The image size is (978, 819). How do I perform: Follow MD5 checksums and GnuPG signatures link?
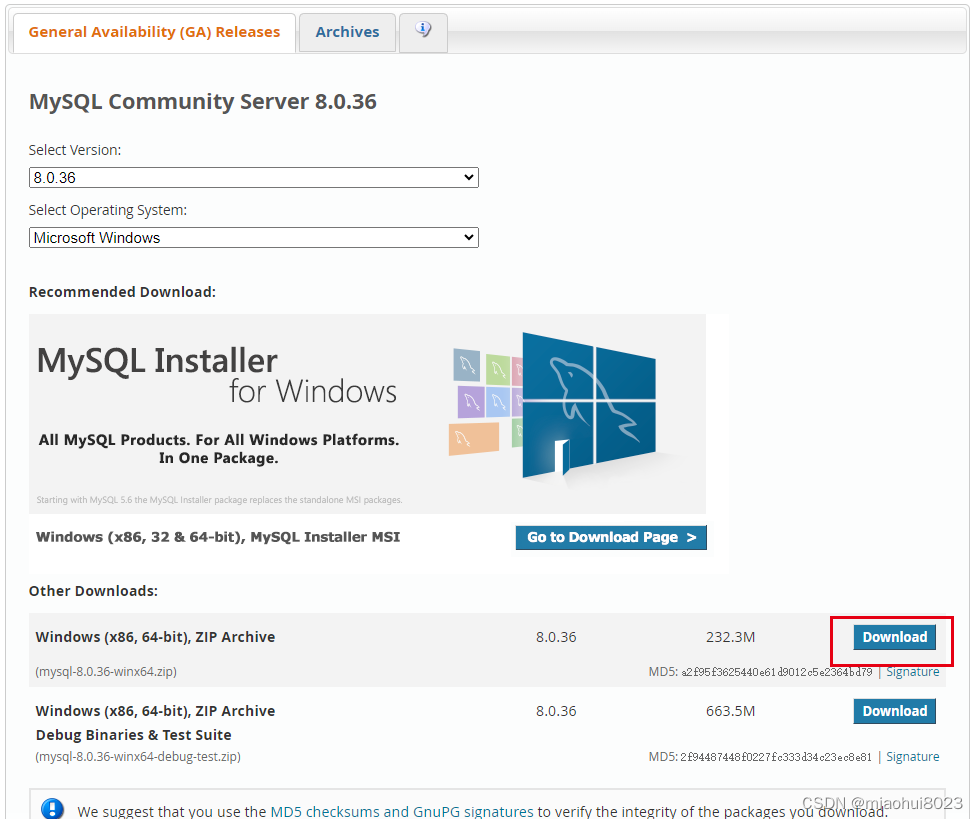(402, 812)
